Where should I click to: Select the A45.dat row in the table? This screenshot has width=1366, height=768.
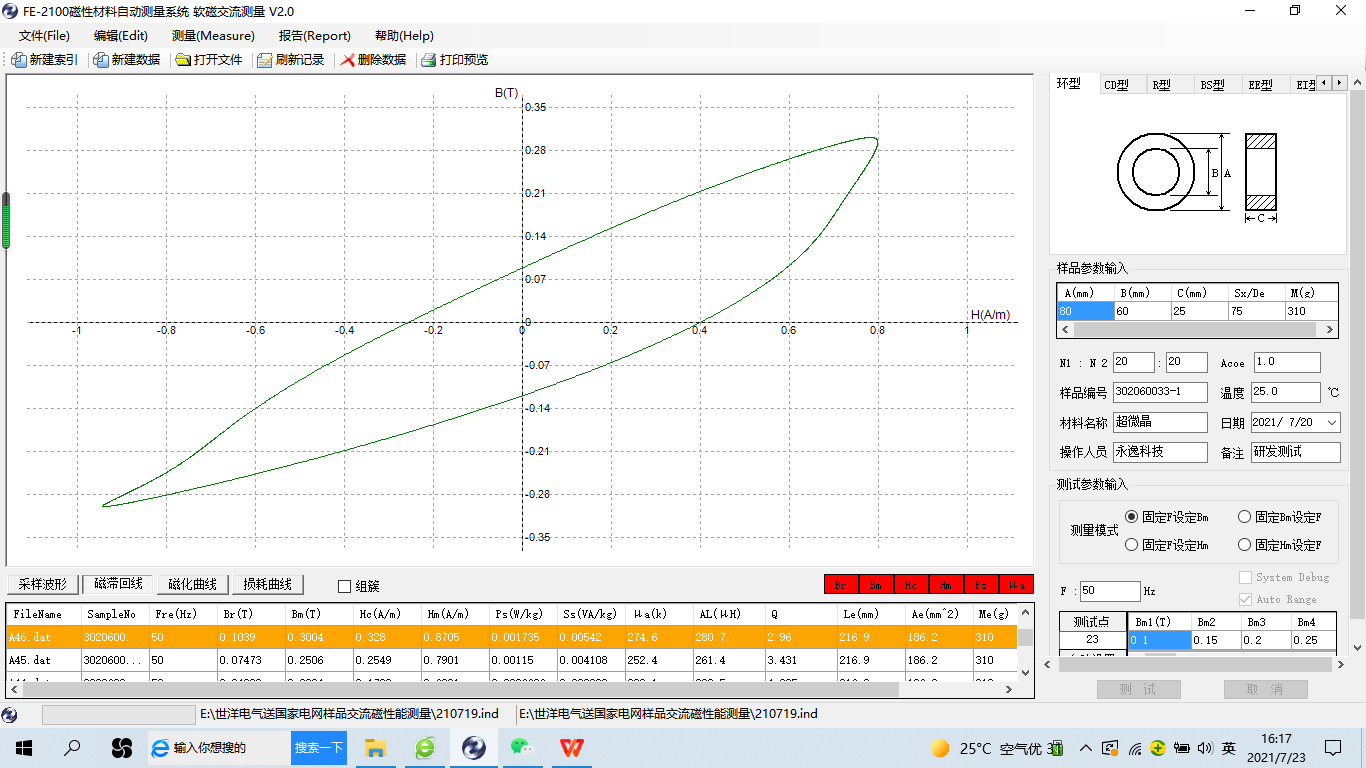tap(512, 660)
